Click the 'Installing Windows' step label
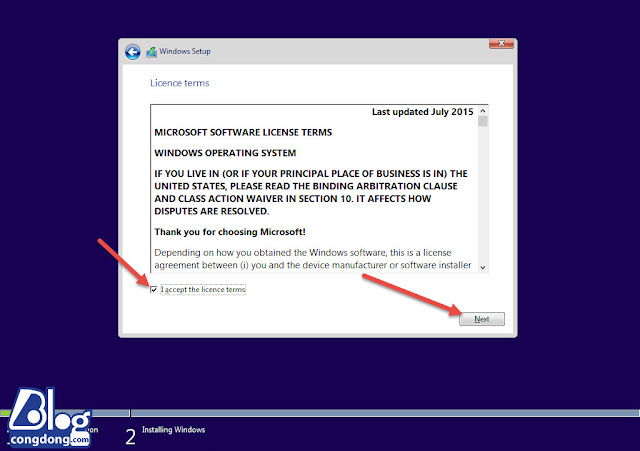The image size is (640, 451). 173,429
